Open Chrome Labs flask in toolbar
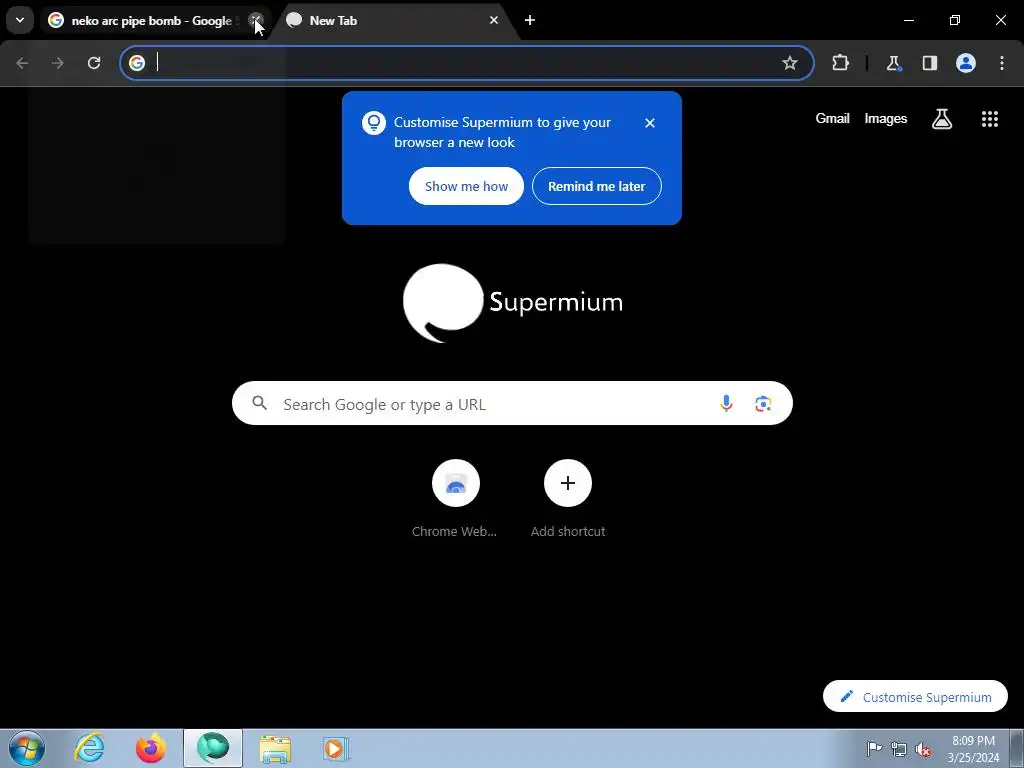 click(x=893, y=63)
